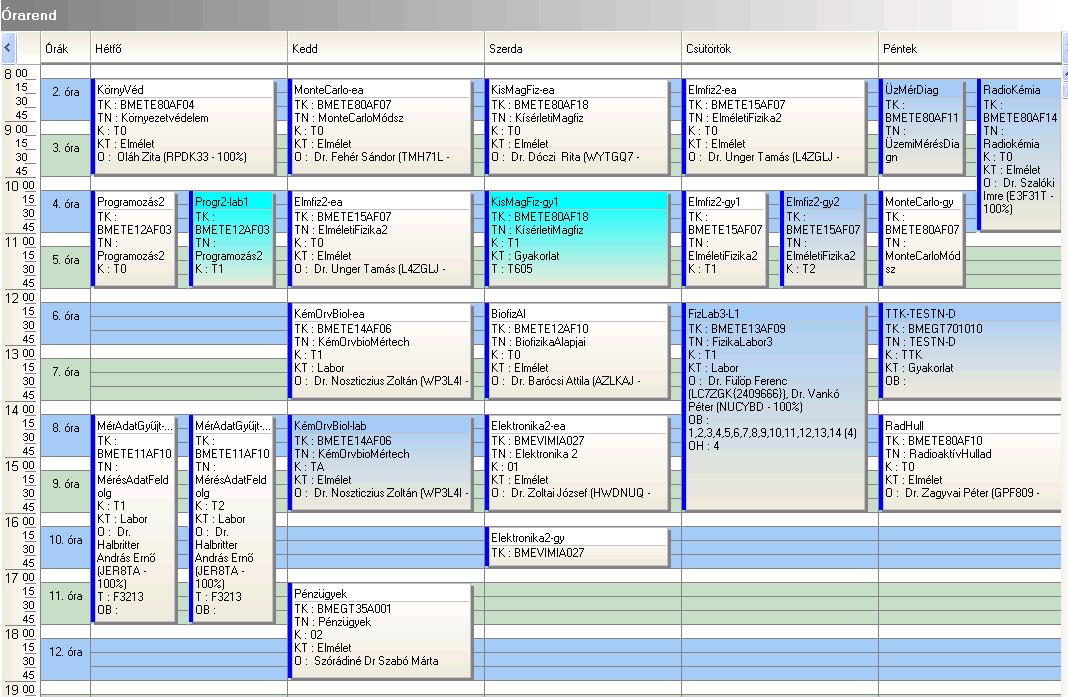The image size is (1068, 697).
Task: Select the KisMagFiz-ea lecture block
Action: tap(577, 127)
